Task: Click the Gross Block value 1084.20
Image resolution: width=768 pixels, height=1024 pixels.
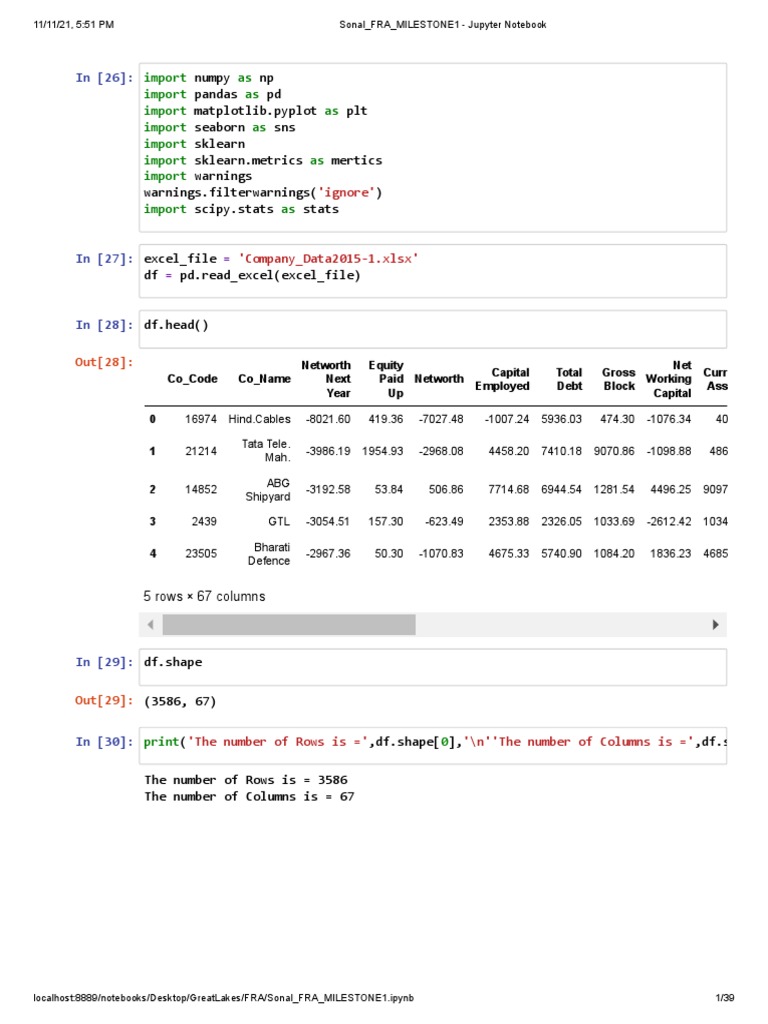Action: point(614,553)
